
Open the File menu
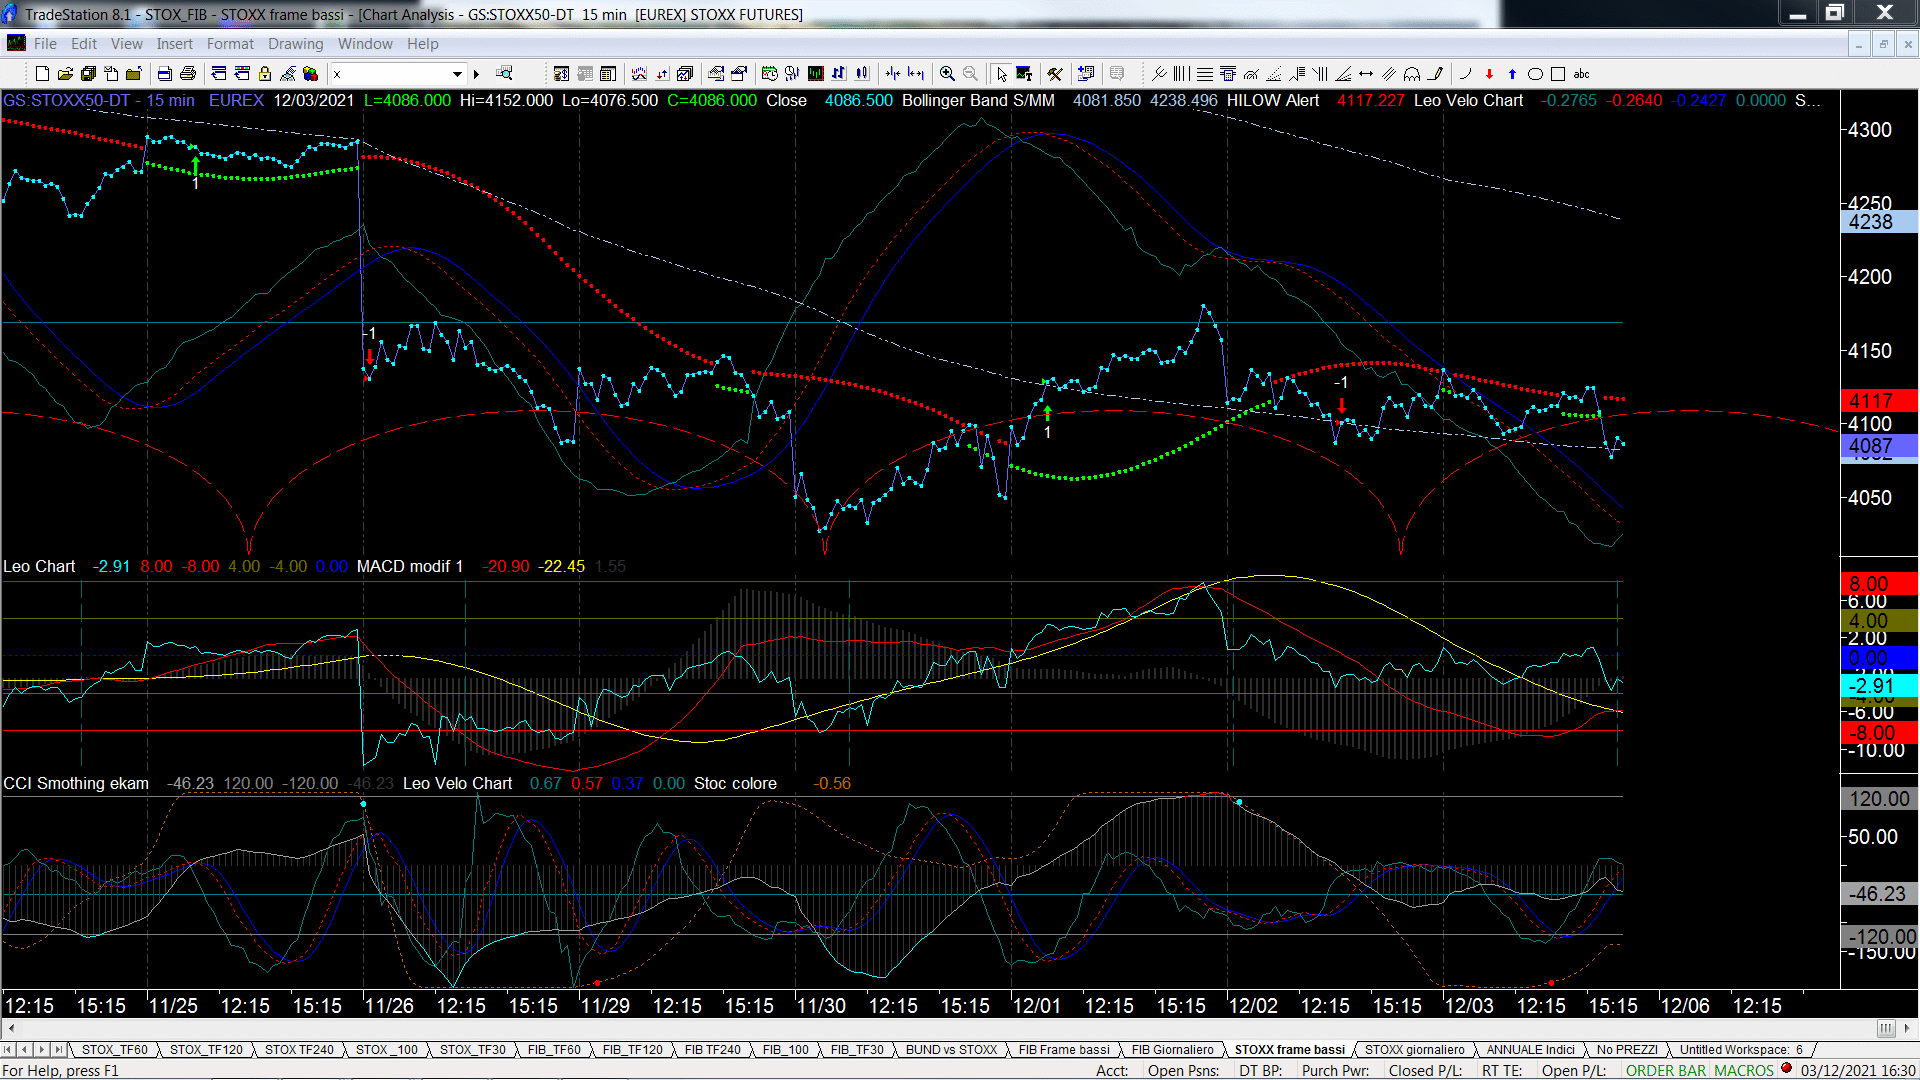coord(45,44)
